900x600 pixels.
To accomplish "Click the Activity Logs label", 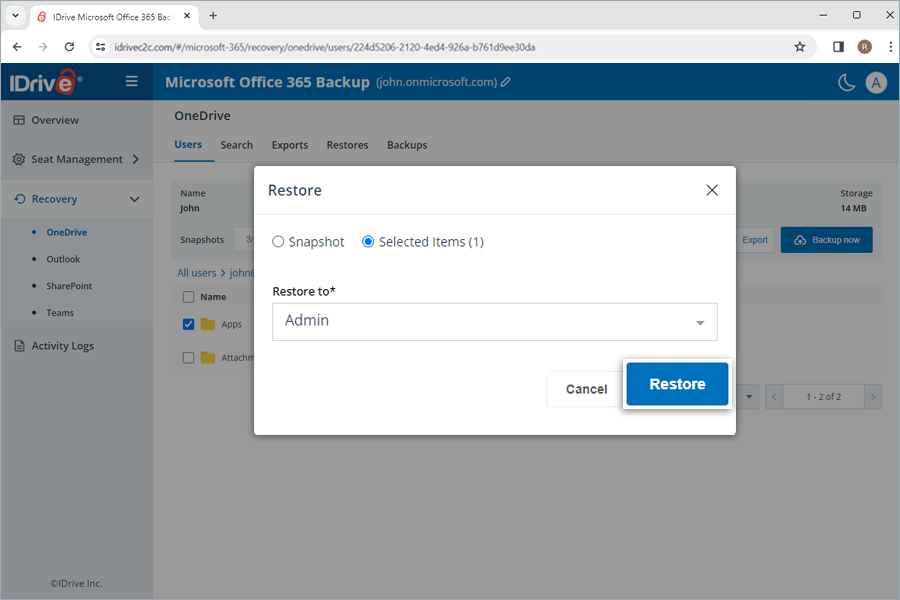I will pyautogui.click(x=63, y=346).
